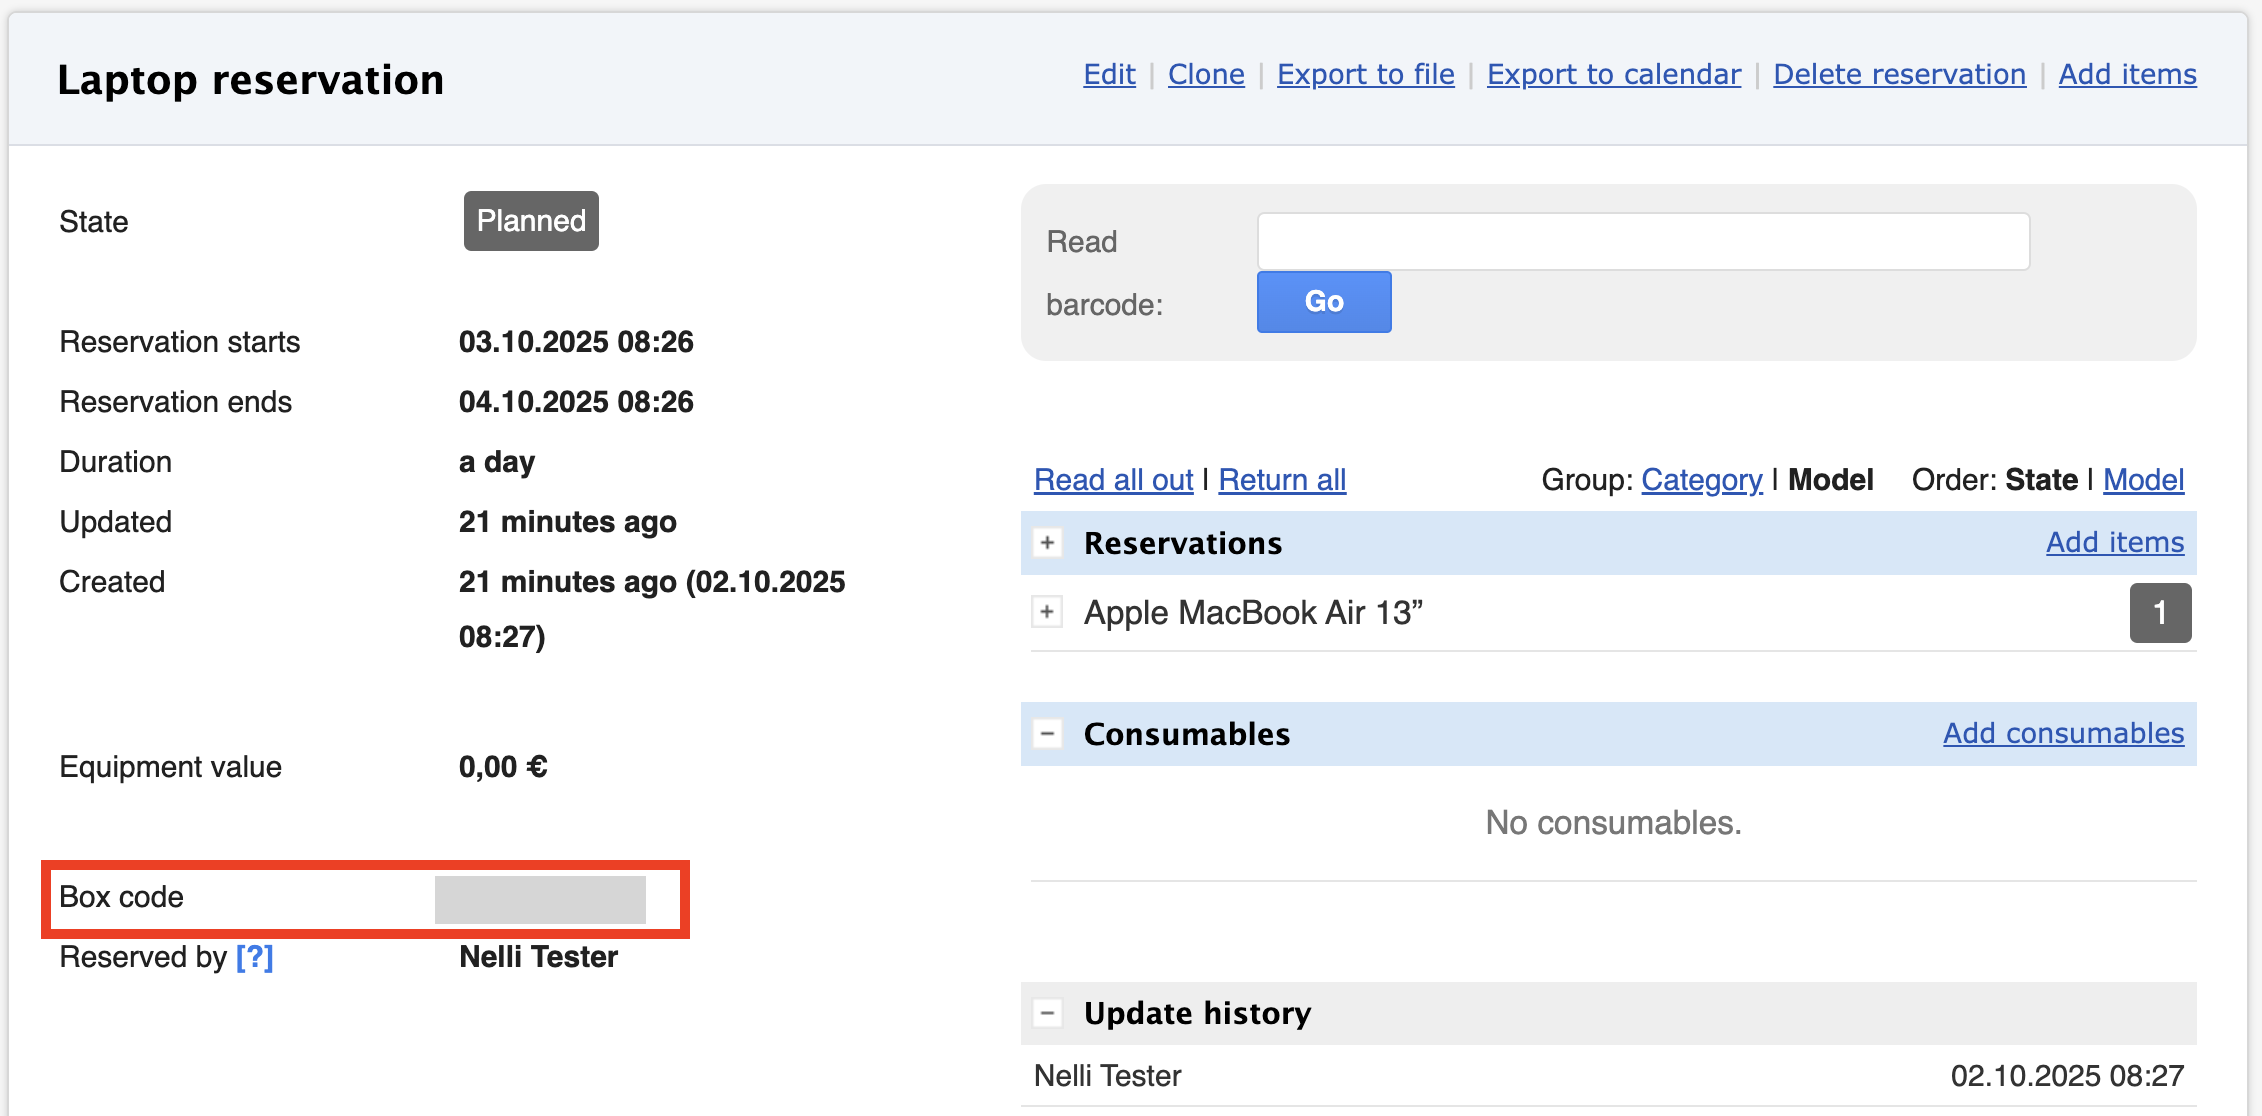The width and height of the screenshot is (2262, 1116).
Task: Order items by Model
Action: tap(2143, 480)
